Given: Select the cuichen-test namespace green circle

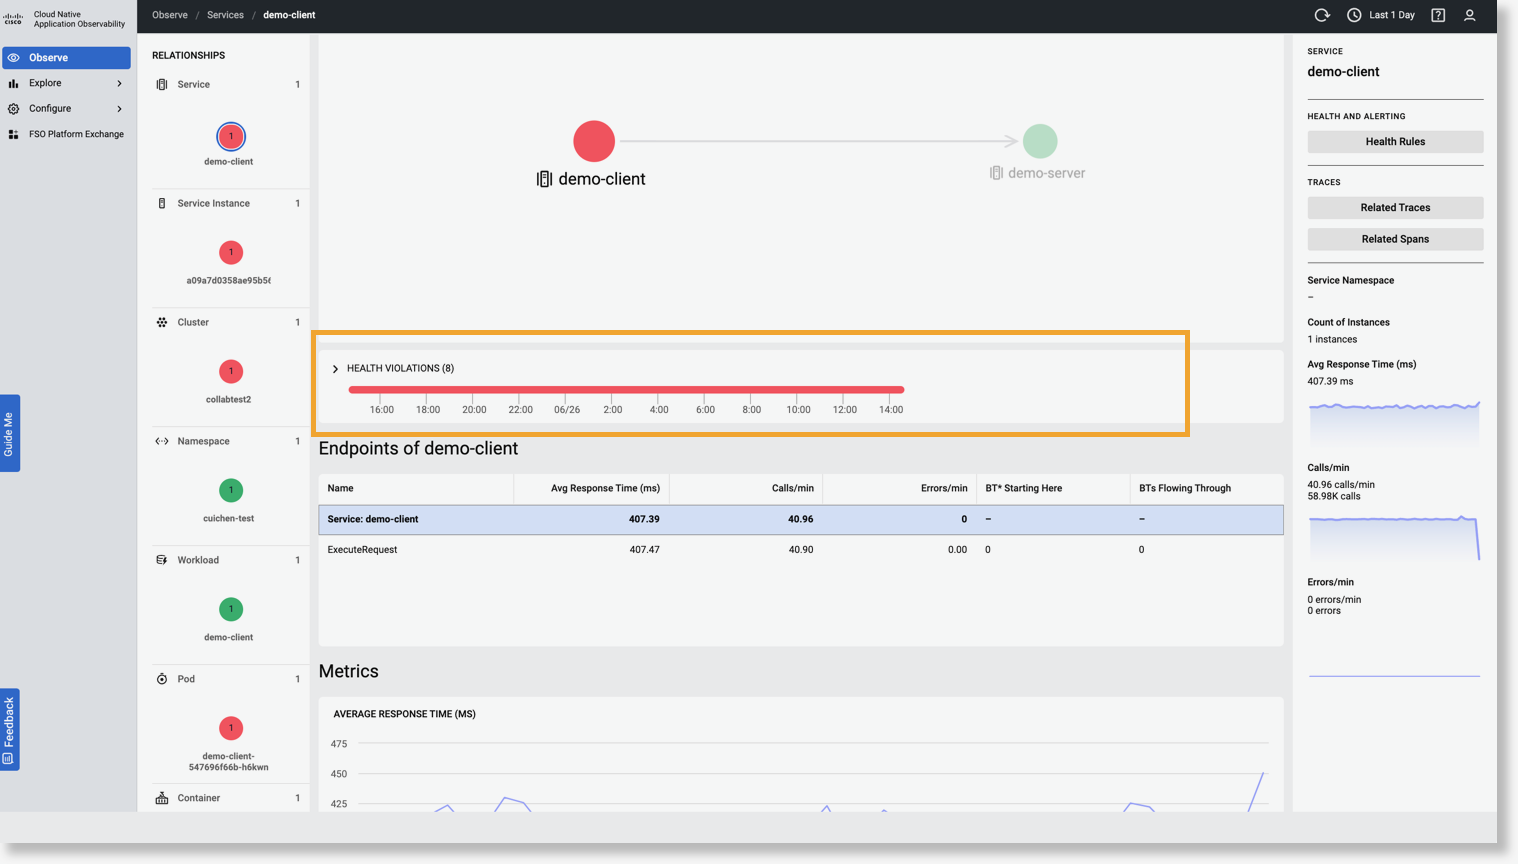Looking at the screenshot, I should pyautogui.click(x=231, y=490).
